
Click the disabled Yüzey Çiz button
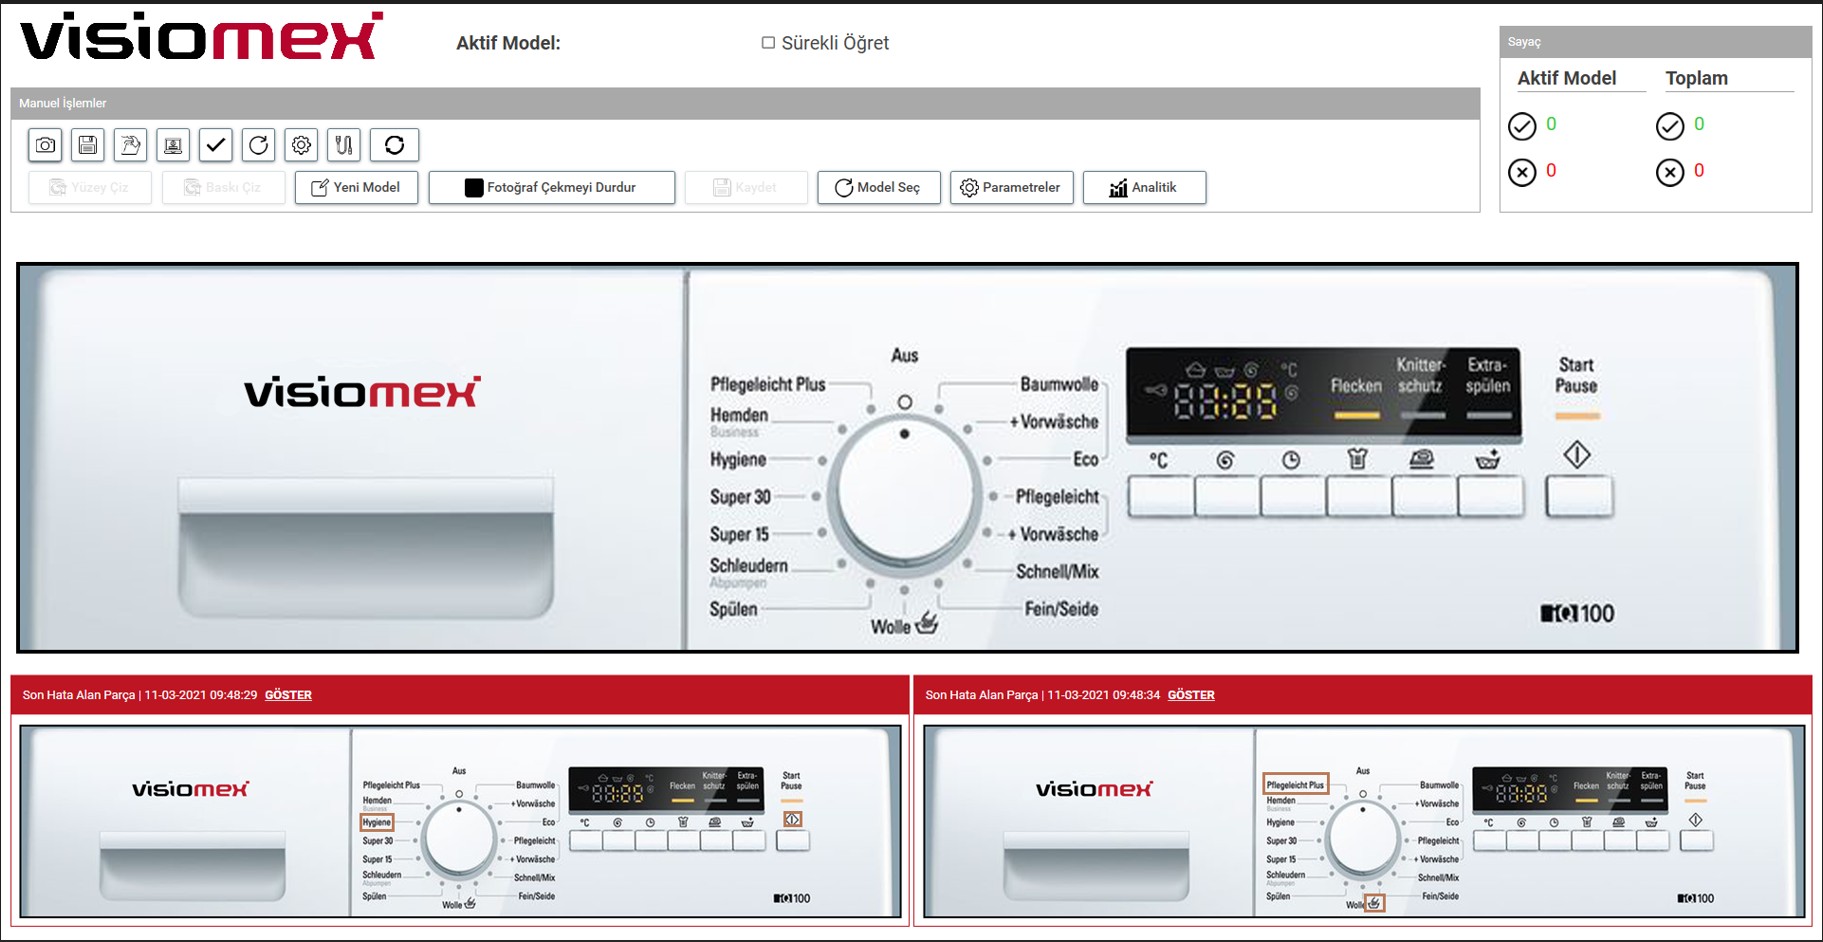[90, 188]
